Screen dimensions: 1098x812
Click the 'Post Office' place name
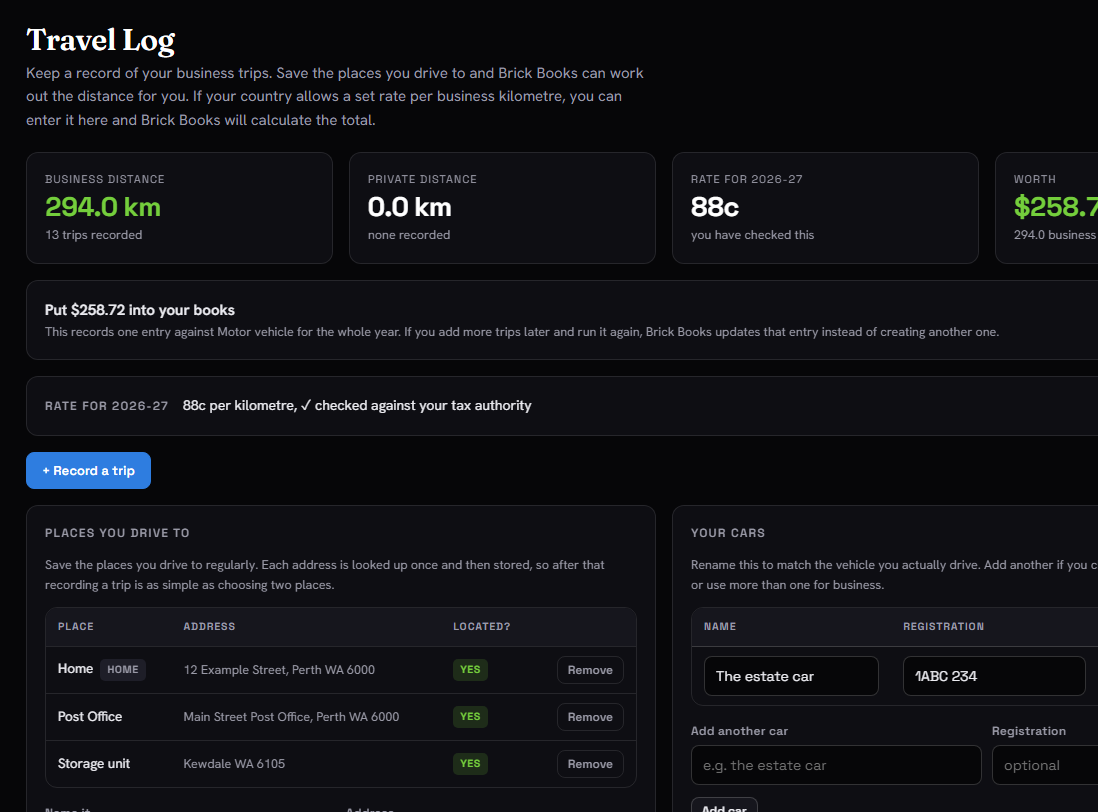(90, 717)
